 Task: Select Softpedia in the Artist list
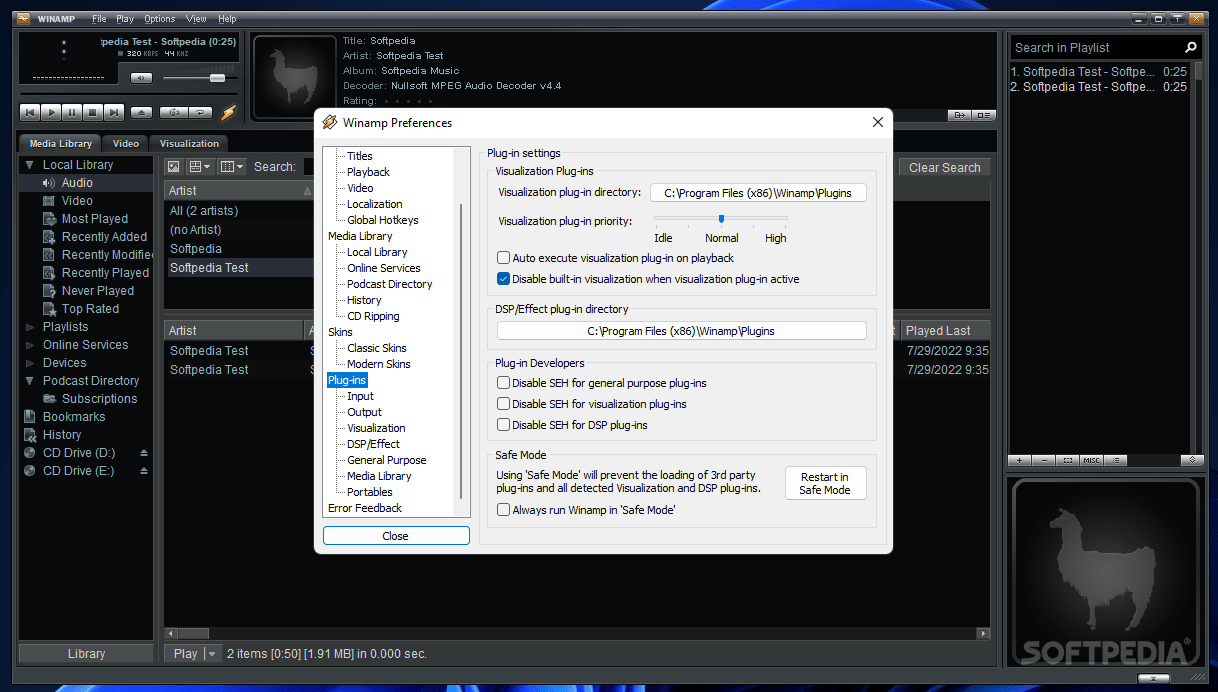196,249
